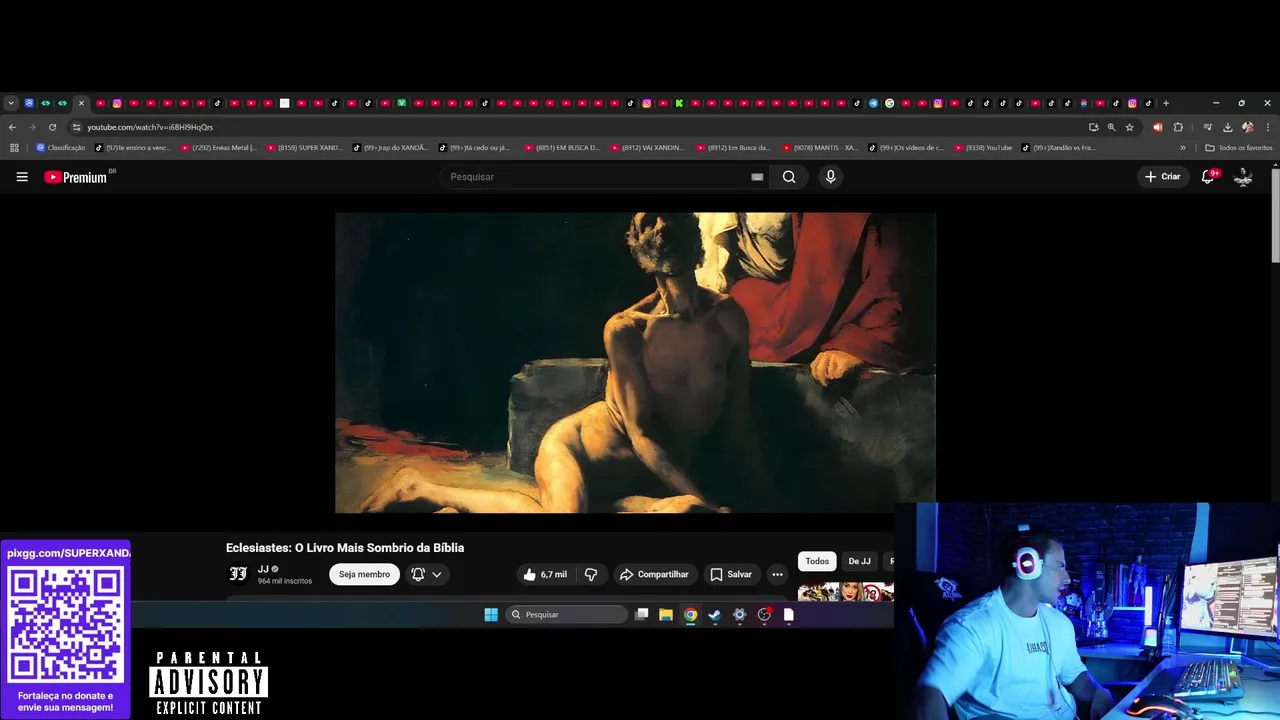Open recommended video thumbnail below Todos
The image size is (1280, 720).
[845, 591]
